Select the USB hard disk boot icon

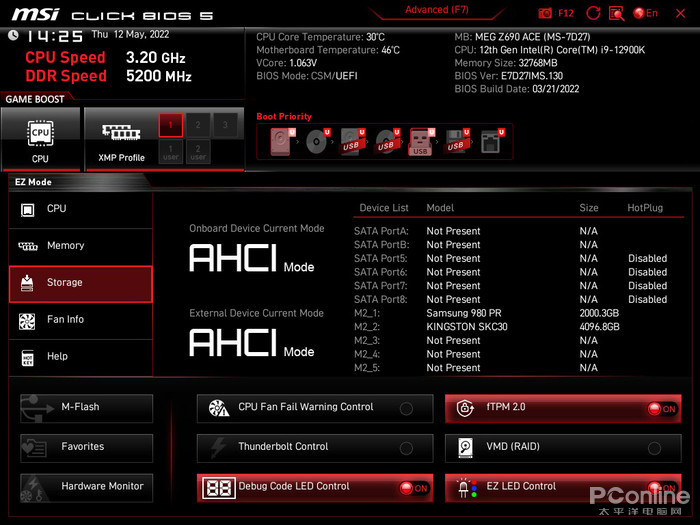pyautogui.click(x=353, y=142)
